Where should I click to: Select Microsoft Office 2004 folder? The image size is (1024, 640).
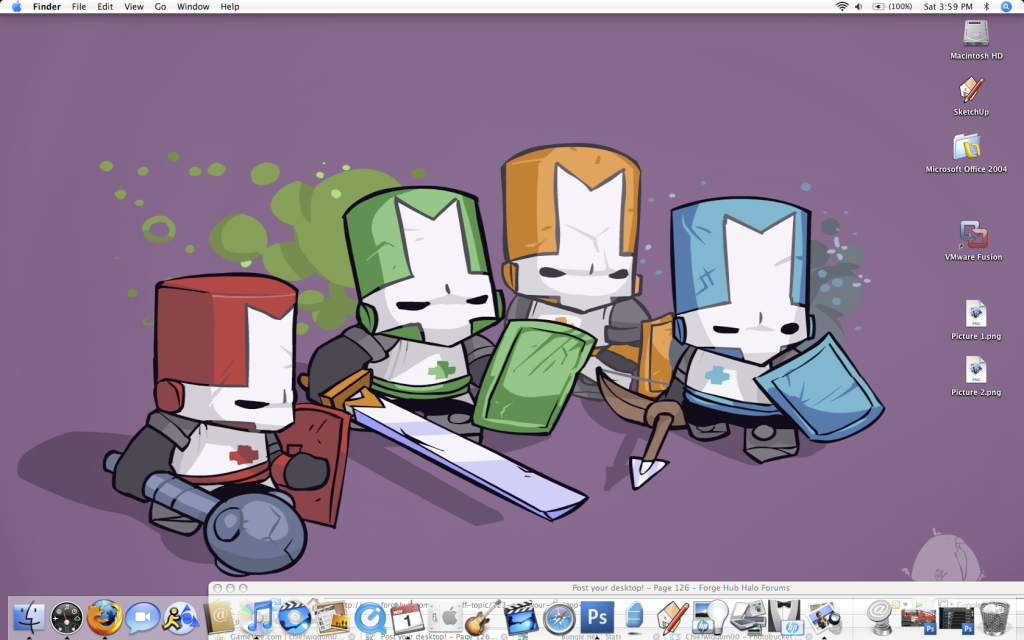click(x=967, y=153)
